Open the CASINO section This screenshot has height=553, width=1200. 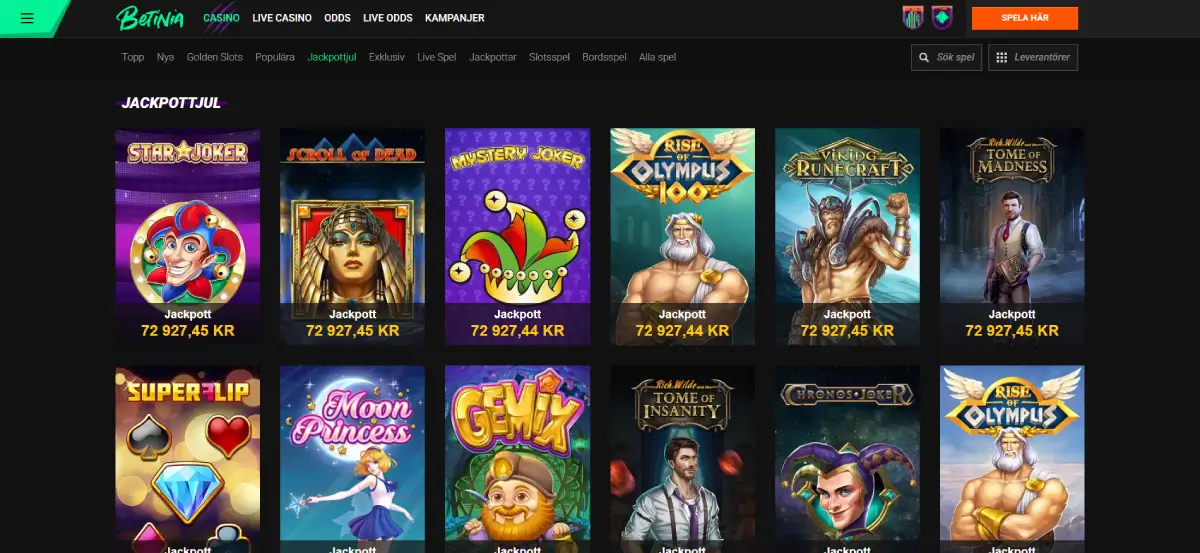[x=221, y=18]
